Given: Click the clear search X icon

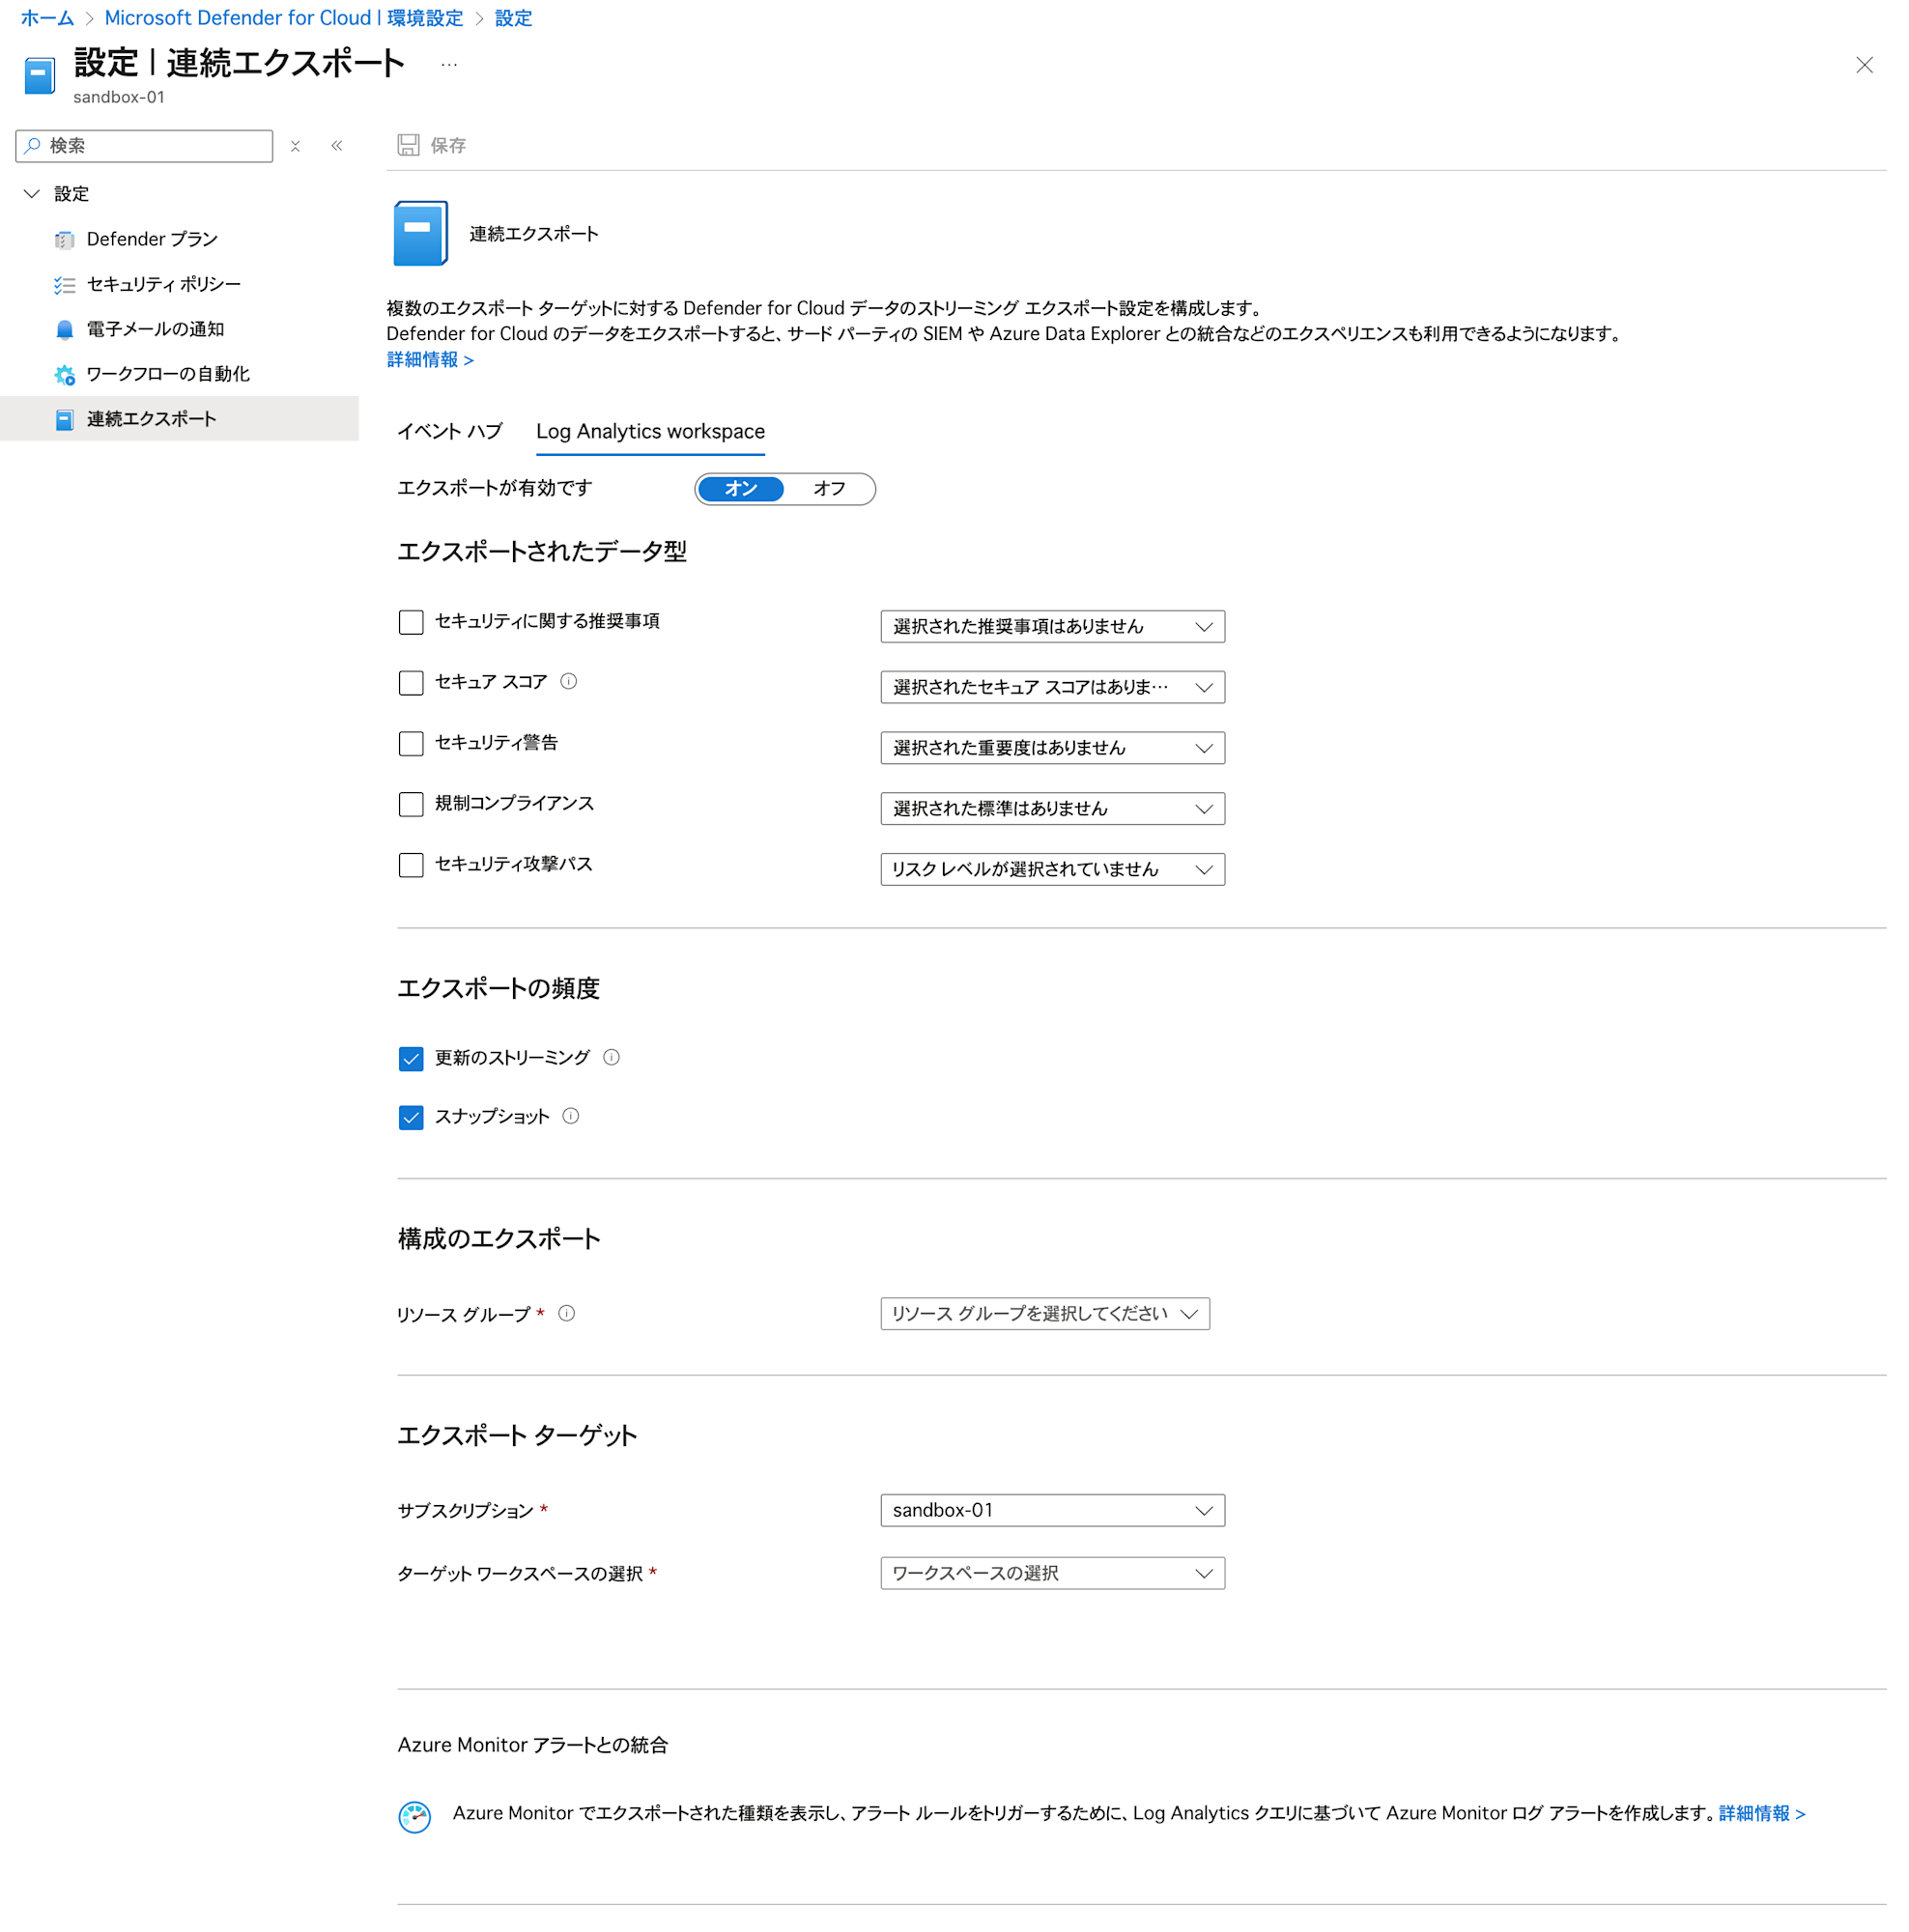Looking at the screenshot, I should [295, 146].
